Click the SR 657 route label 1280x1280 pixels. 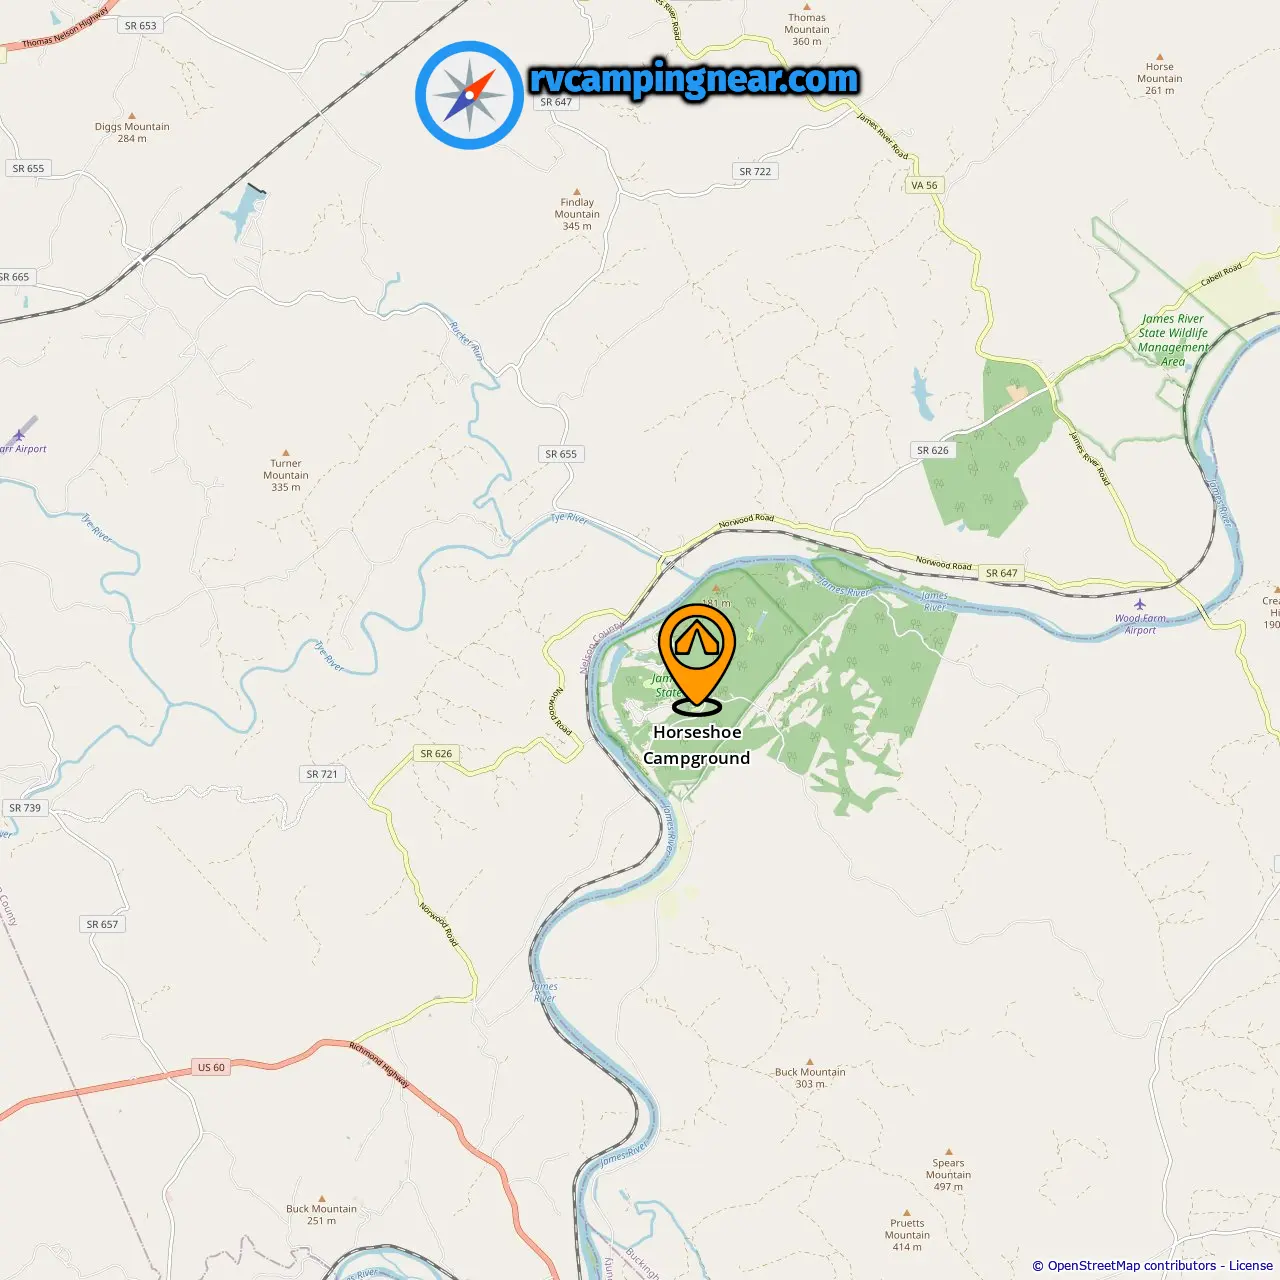click(102, 924)
